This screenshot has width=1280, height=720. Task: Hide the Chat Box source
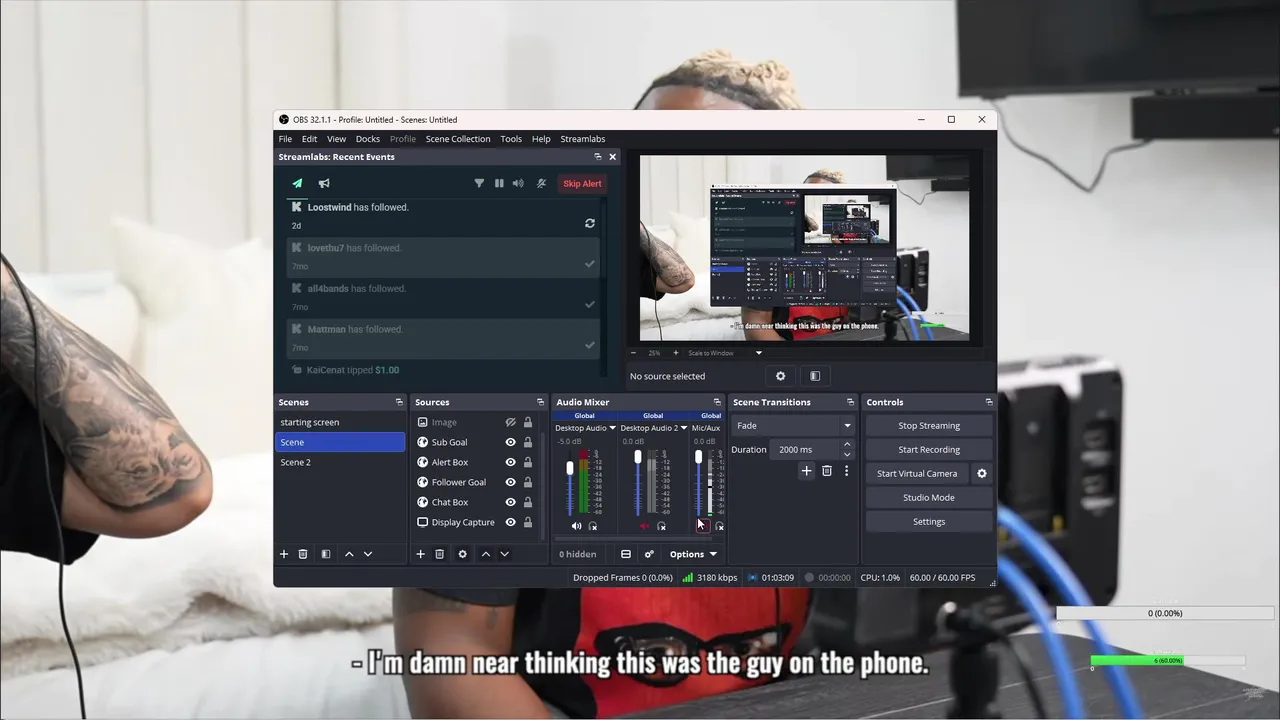(x=511, y=502)
